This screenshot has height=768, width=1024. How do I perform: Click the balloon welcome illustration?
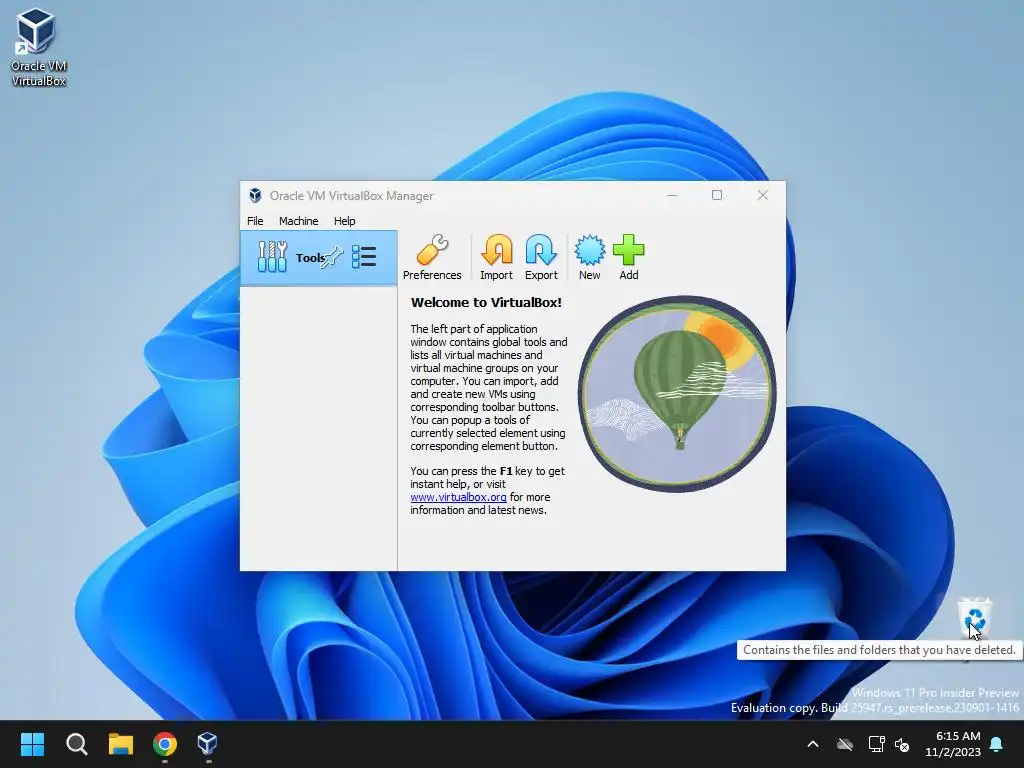677,393
